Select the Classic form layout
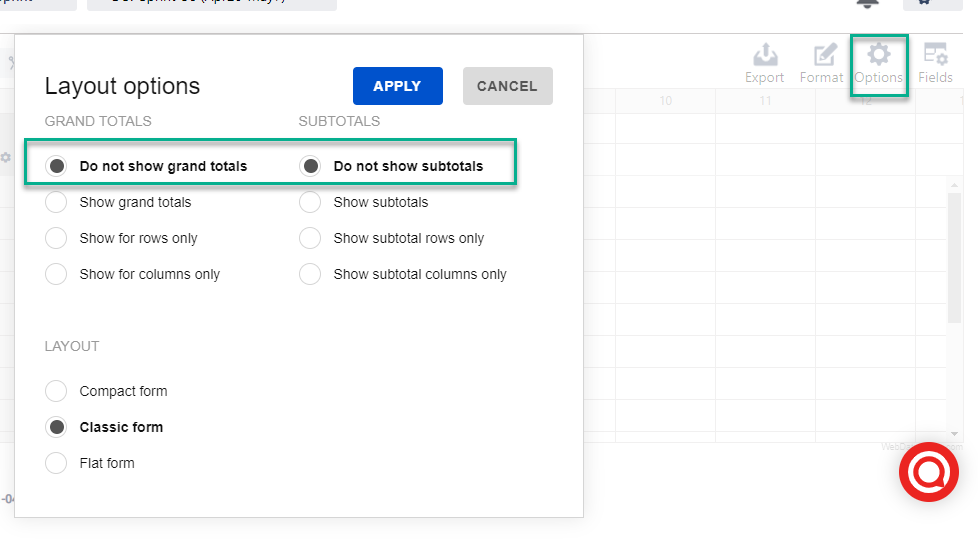978x544 pixels. (x=57, y=427)
